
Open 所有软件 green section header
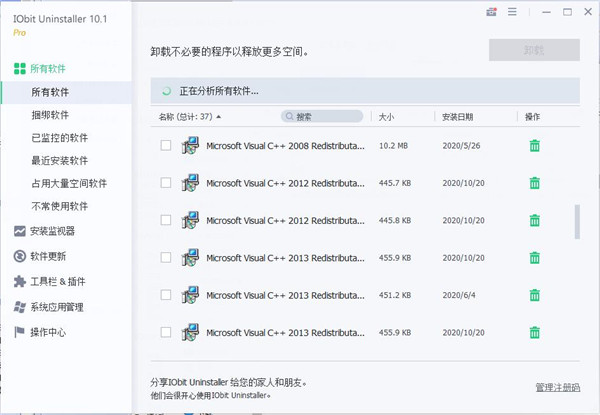coord(48,69)
